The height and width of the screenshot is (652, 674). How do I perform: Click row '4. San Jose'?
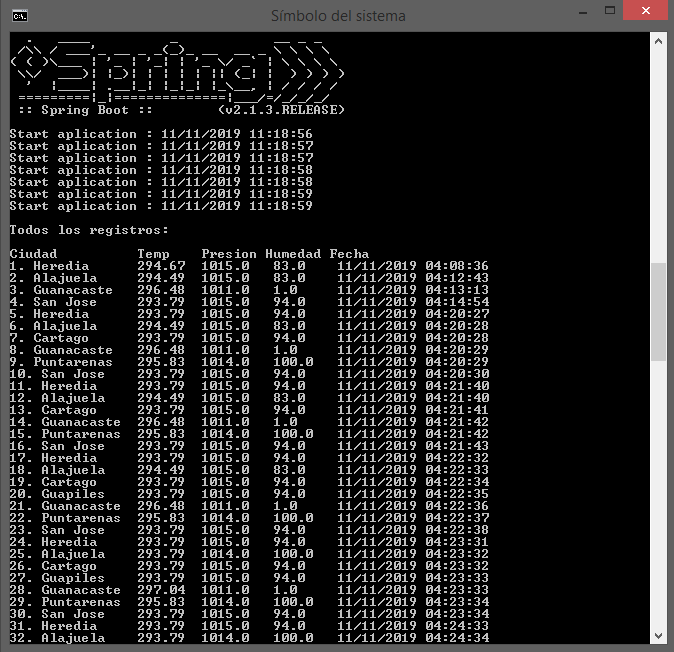tap(249, 302)
